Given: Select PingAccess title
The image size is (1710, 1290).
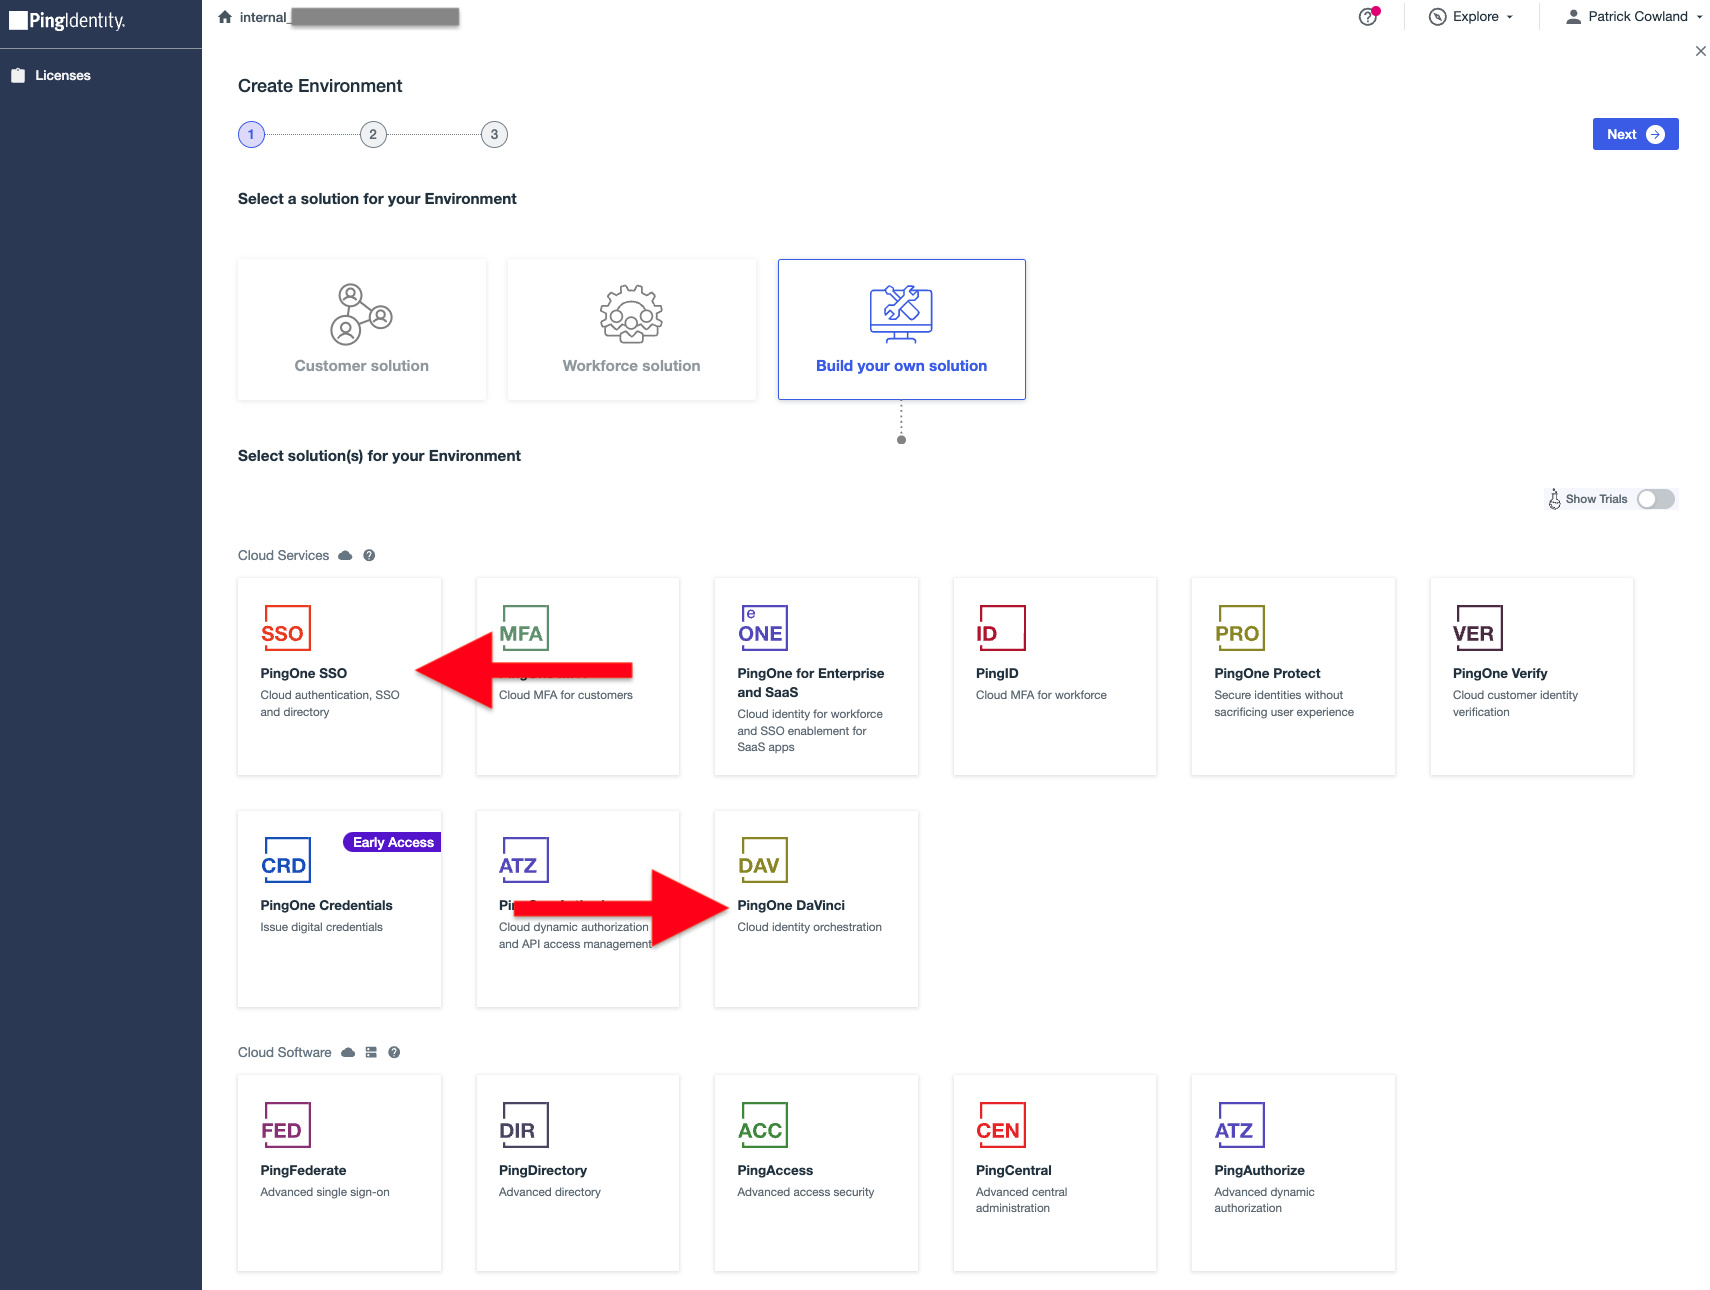Looking at the screenshot, I should point(775,1171).
